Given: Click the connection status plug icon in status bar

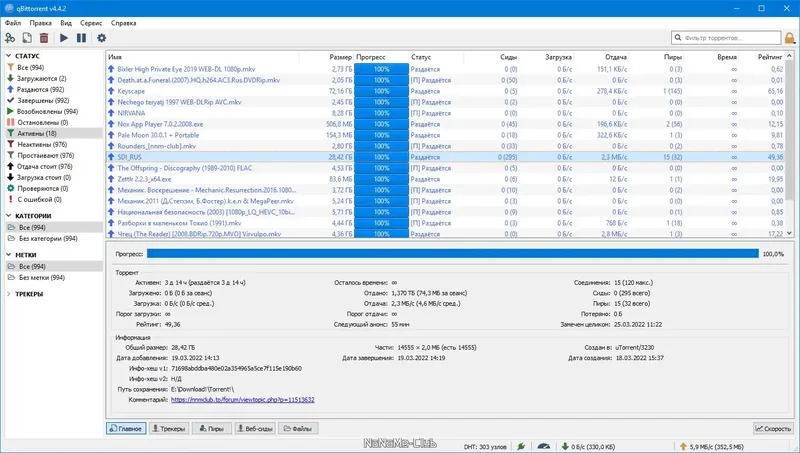Looking at the screenshot, I should [521, 446].
